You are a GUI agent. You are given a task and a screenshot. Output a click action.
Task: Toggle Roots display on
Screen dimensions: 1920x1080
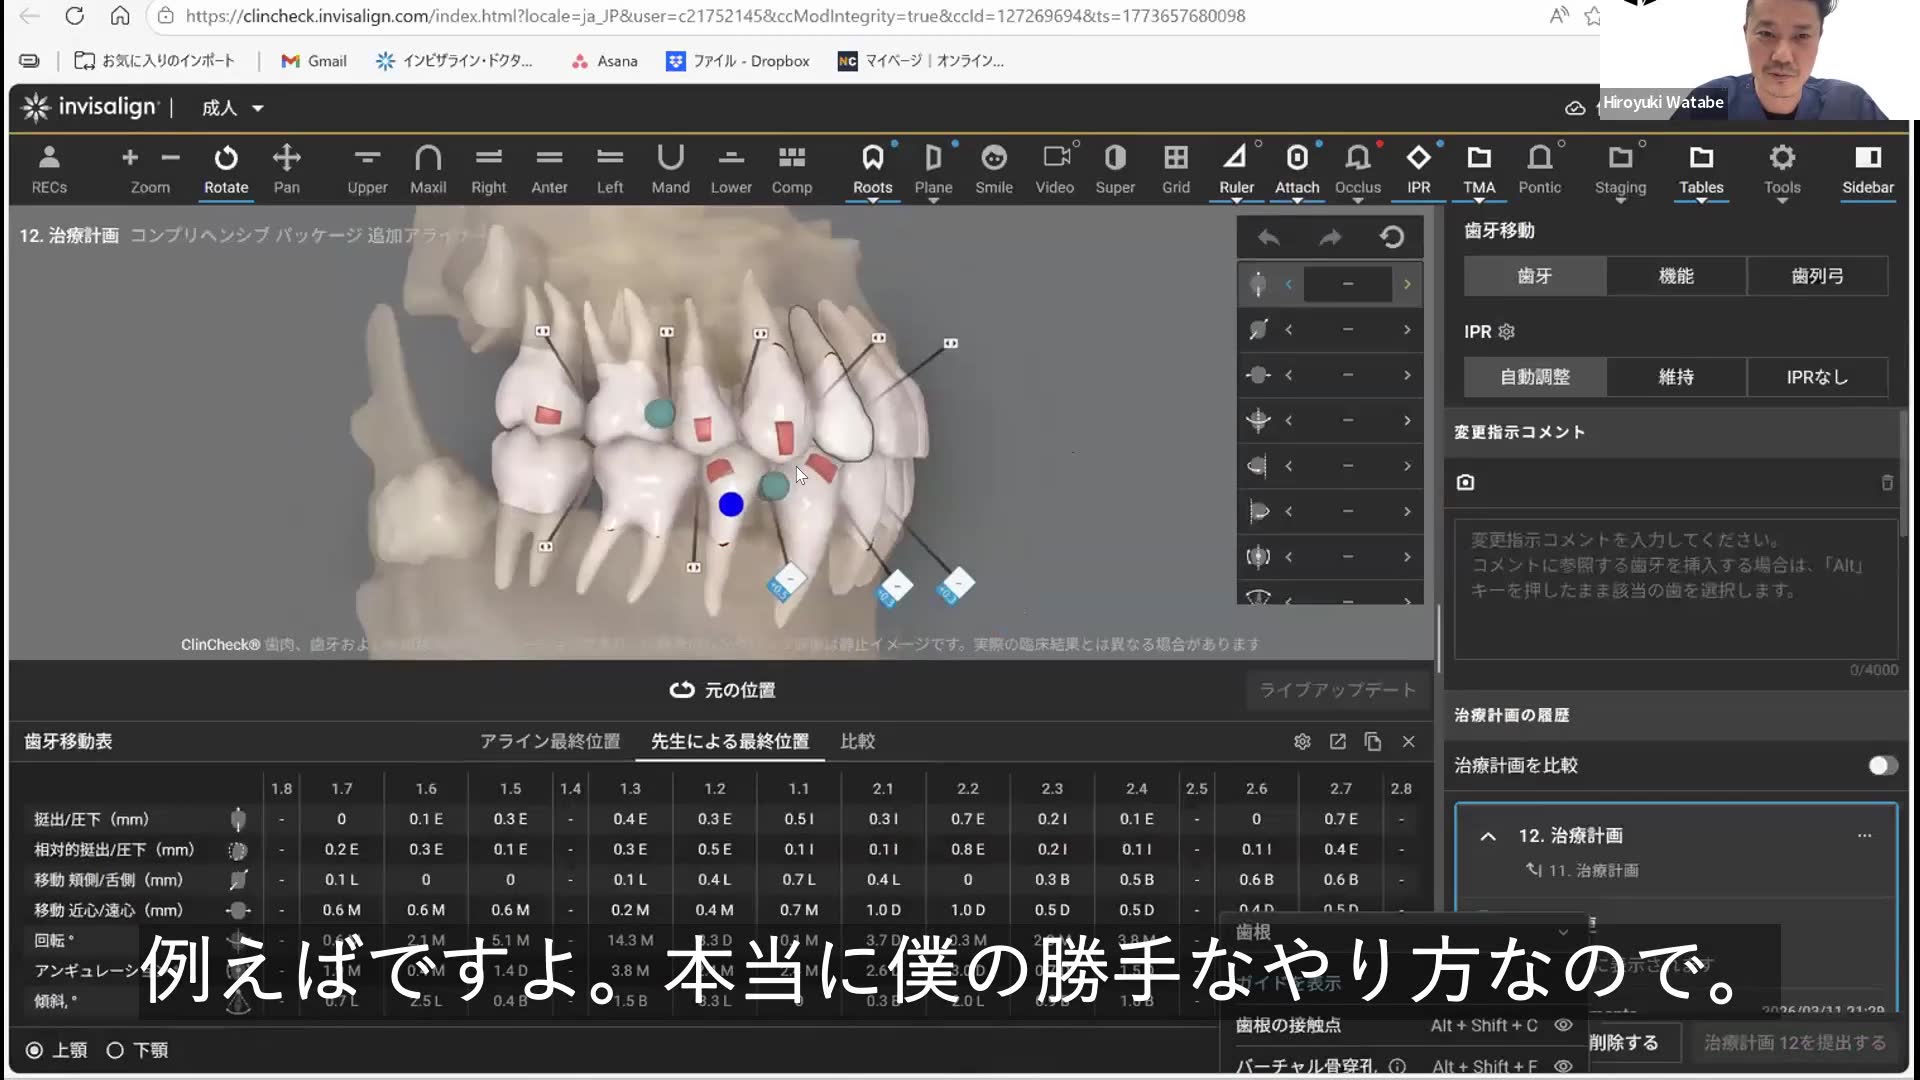pyautogui.click(x=871, y=168)
